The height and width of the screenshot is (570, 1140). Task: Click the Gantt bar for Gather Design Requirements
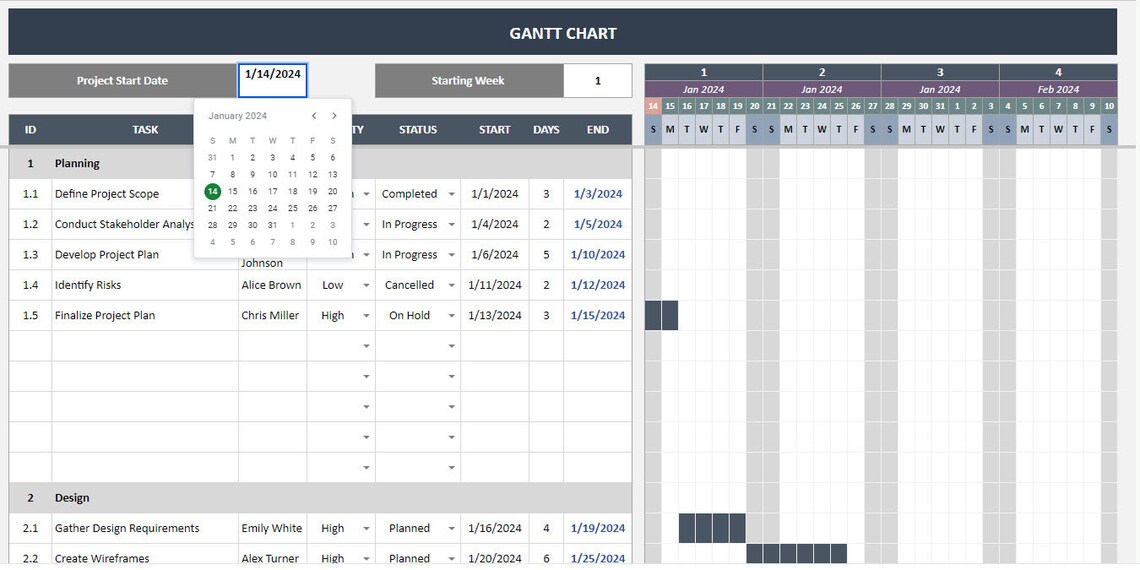(712, 529)
